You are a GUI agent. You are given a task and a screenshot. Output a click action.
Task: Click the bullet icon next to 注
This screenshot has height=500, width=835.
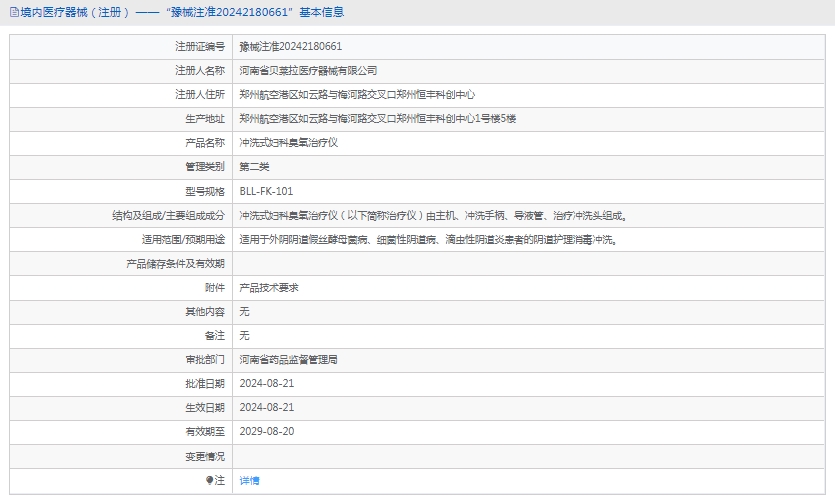209,480
